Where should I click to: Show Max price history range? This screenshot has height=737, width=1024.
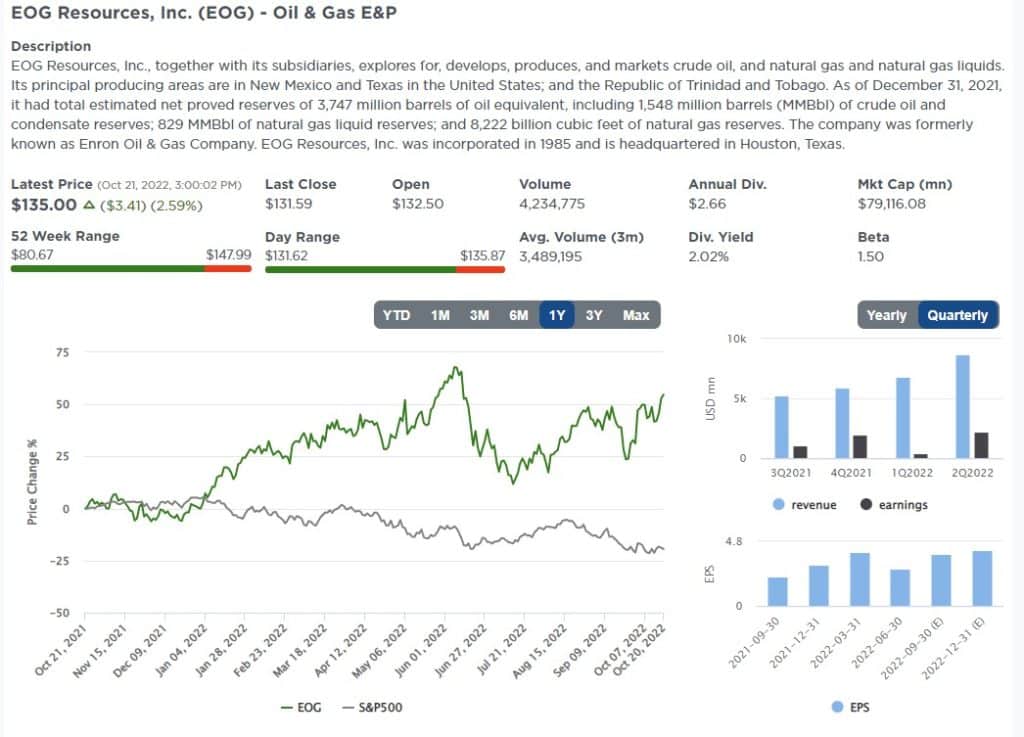pyautogui.click(x=636, y=315)
